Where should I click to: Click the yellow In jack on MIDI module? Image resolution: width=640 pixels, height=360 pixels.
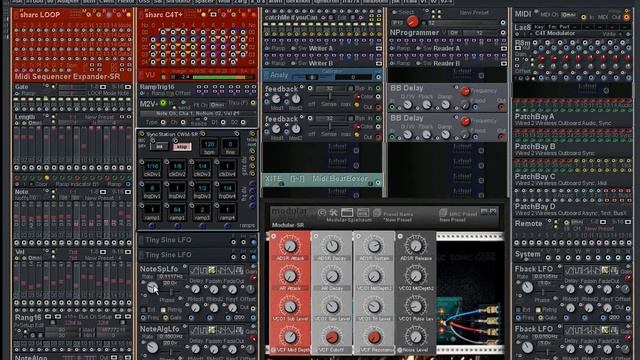(584, 17)
